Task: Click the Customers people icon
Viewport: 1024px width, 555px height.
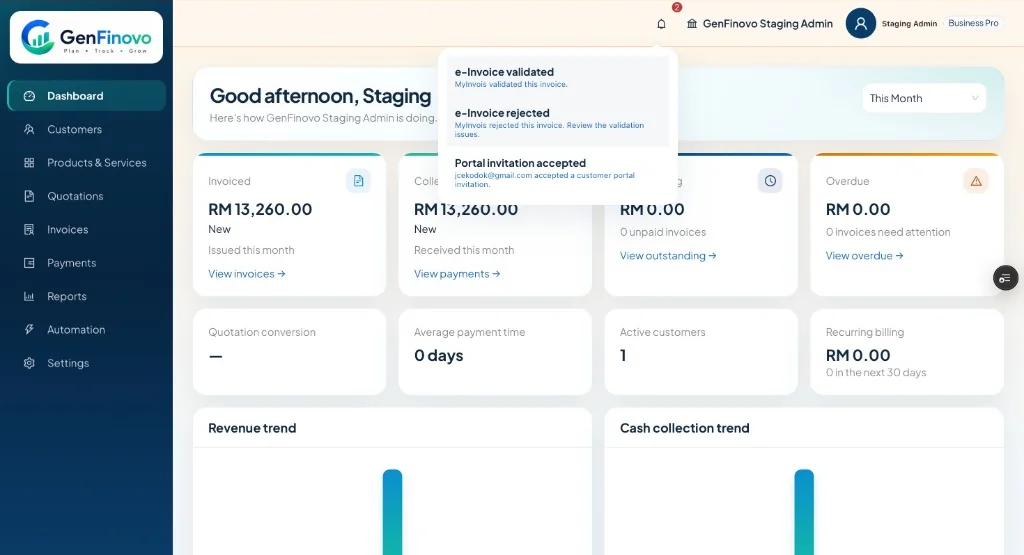Action: pos(29,129)
